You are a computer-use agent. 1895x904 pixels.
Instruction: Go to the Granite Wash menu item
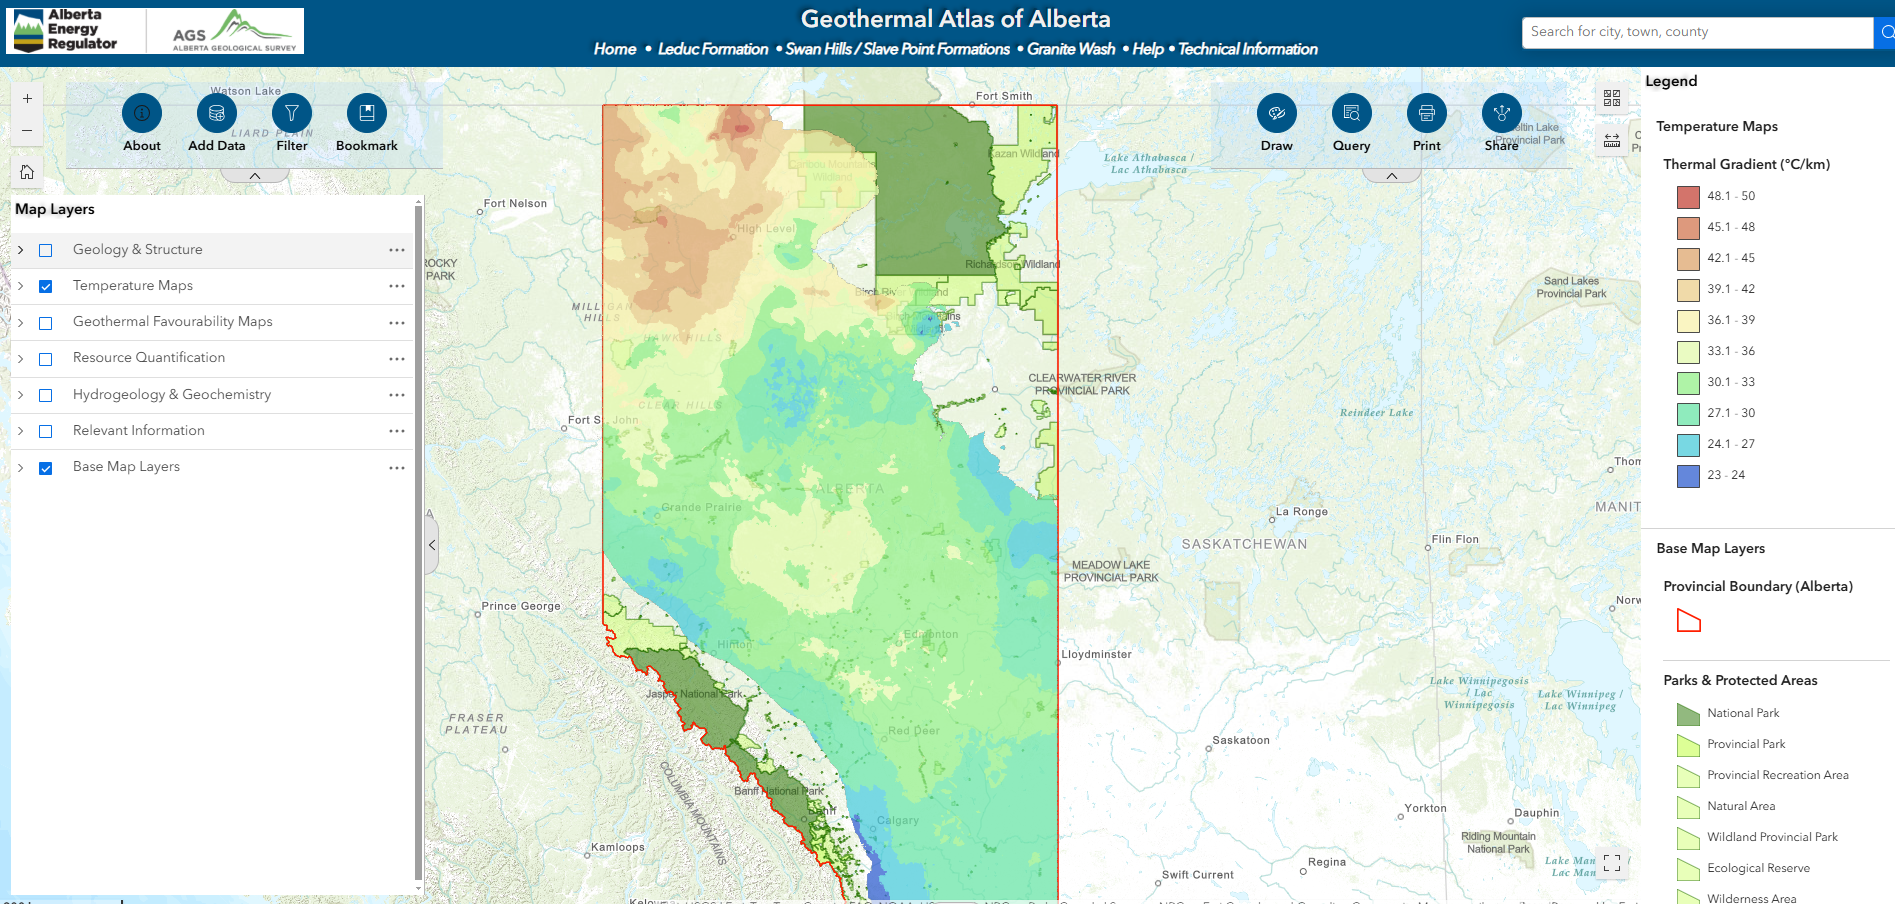tap(1071, 48)
